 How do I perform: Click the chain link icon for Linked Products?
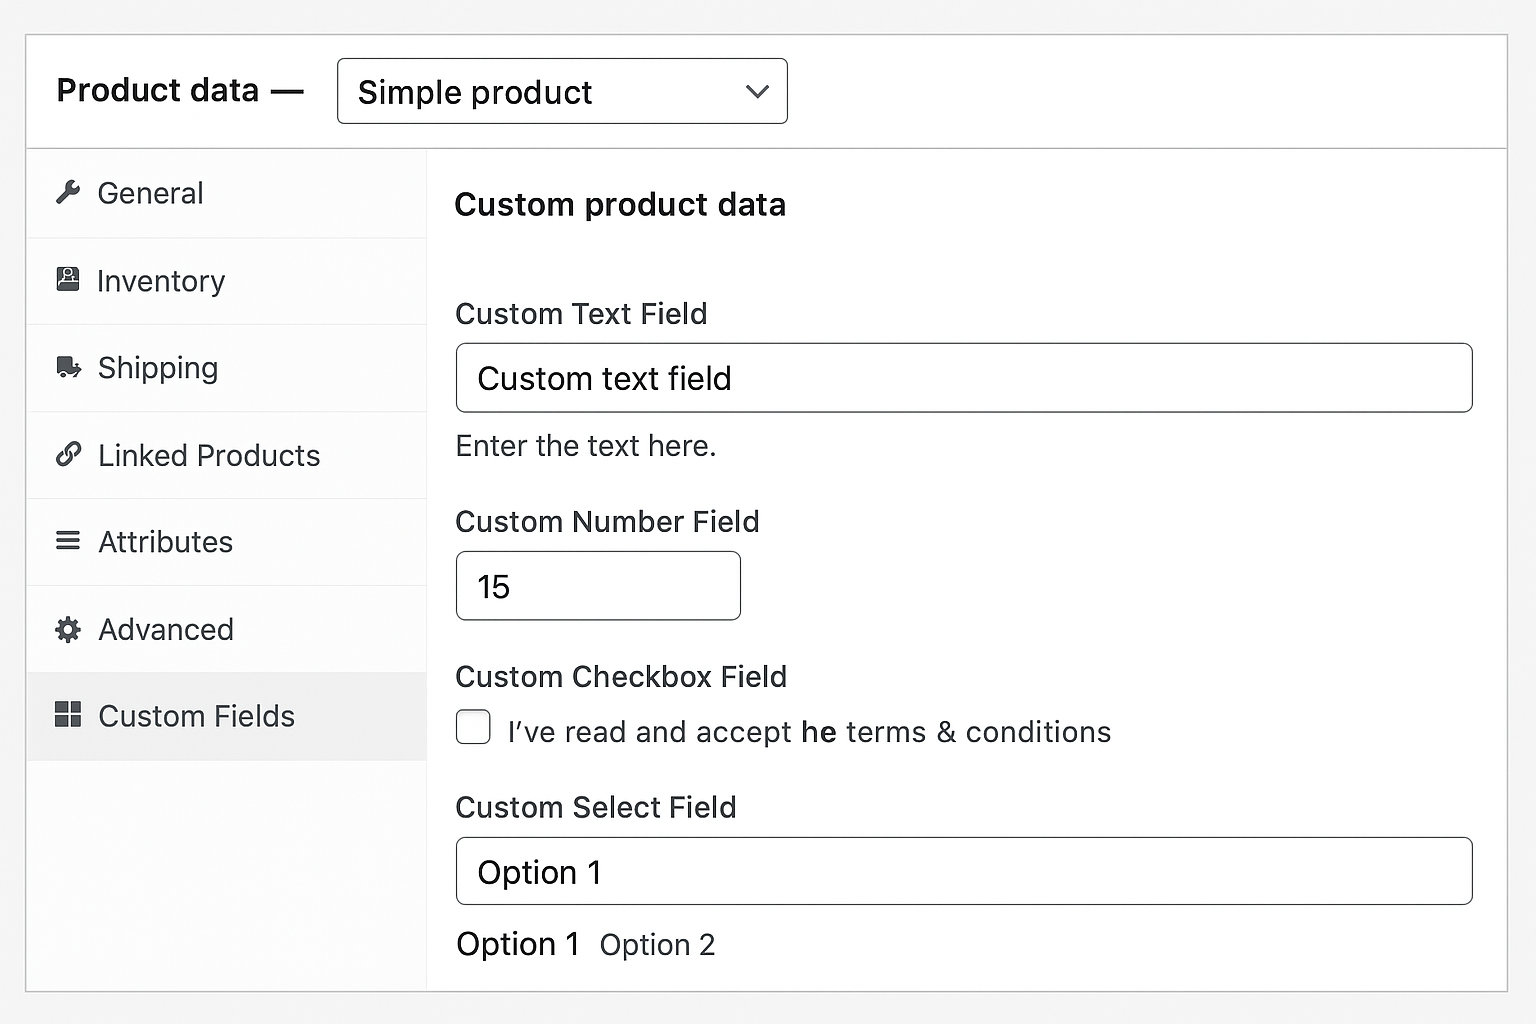click(68, 455)
